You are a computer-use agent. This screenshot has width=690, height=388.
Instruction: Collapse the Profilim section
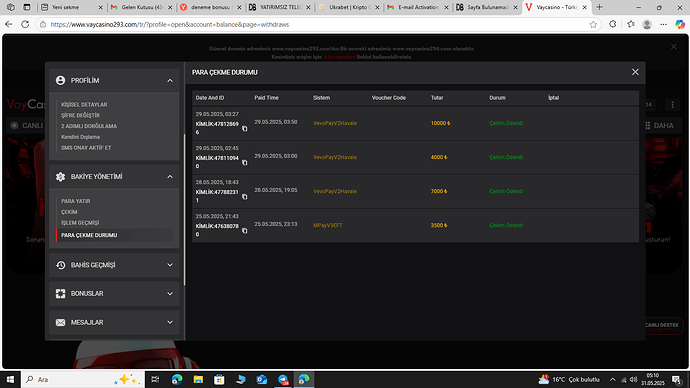170,81
